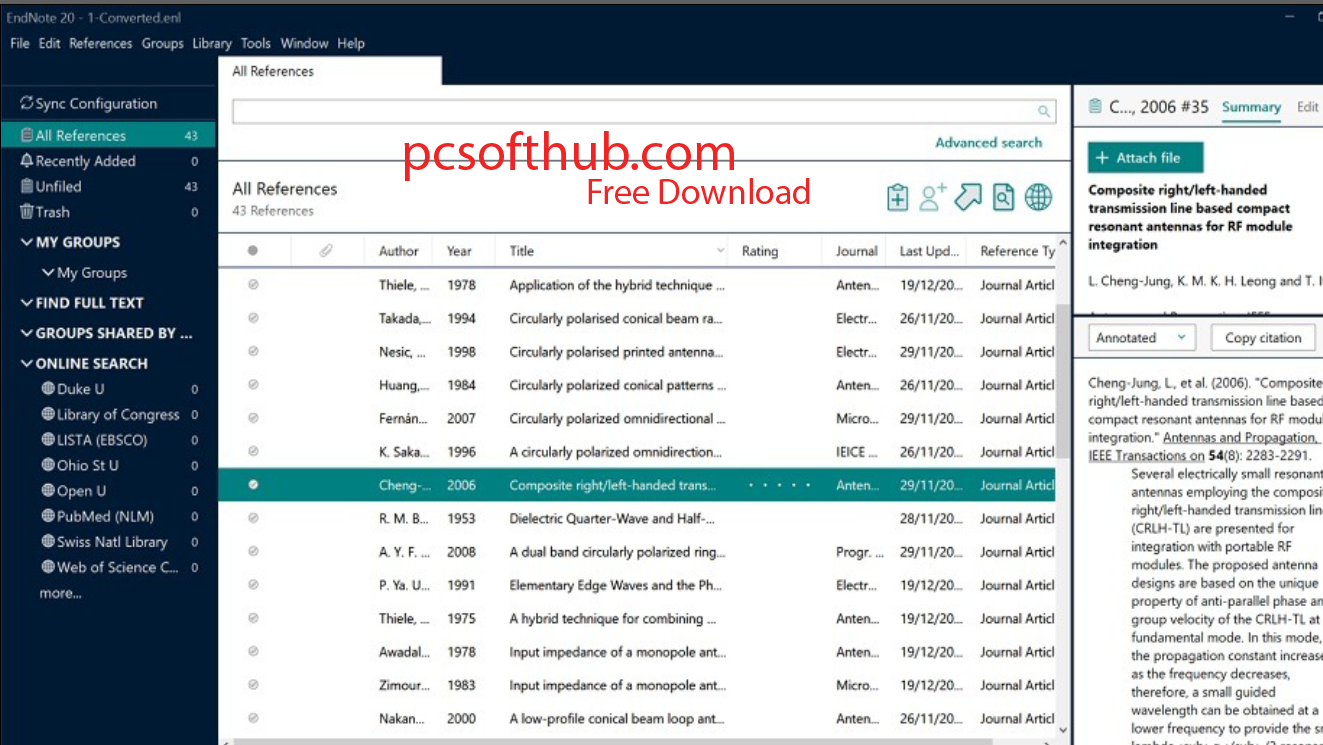Switch to the Edit tab in reference panel
1323x745 pixels.
(x=1308, y=107)
